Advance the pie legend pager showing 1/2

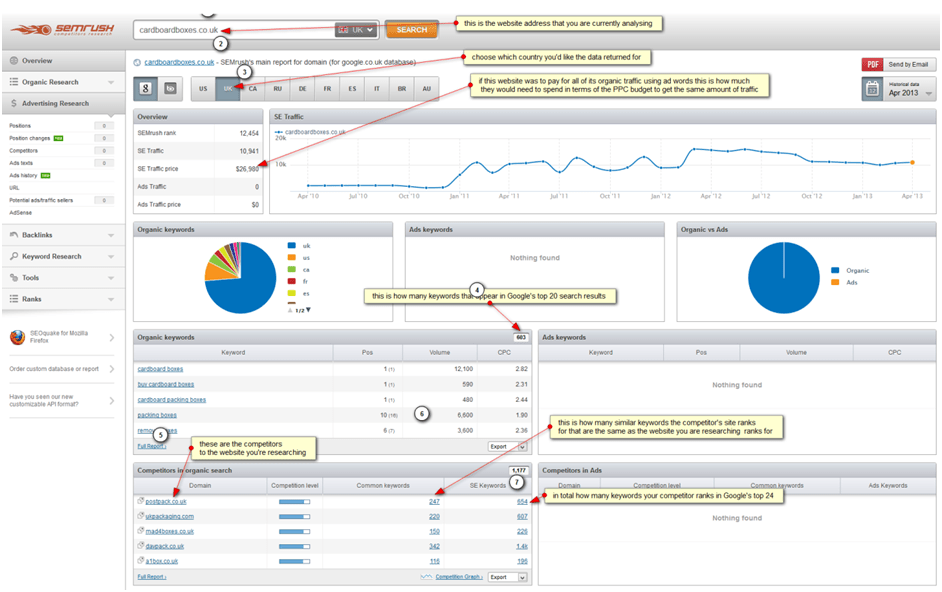pyautogui.click(x=309, y=310)
